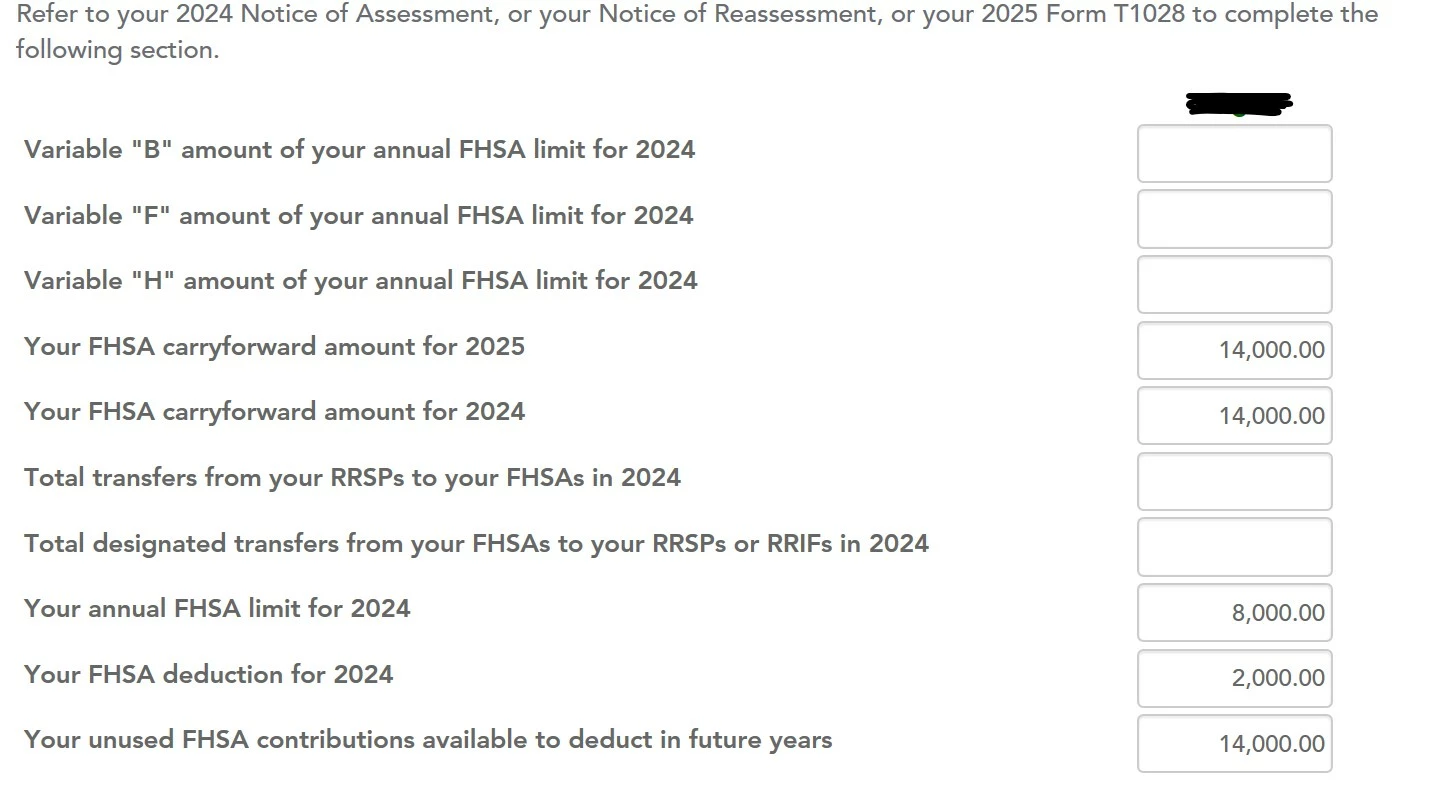Image resolution: width=1440 pixels, height=795 pixels.
Task: Click the 2025 FHSA carryforward amount field
Action: pyautogui.click(x=1235, y=350)
